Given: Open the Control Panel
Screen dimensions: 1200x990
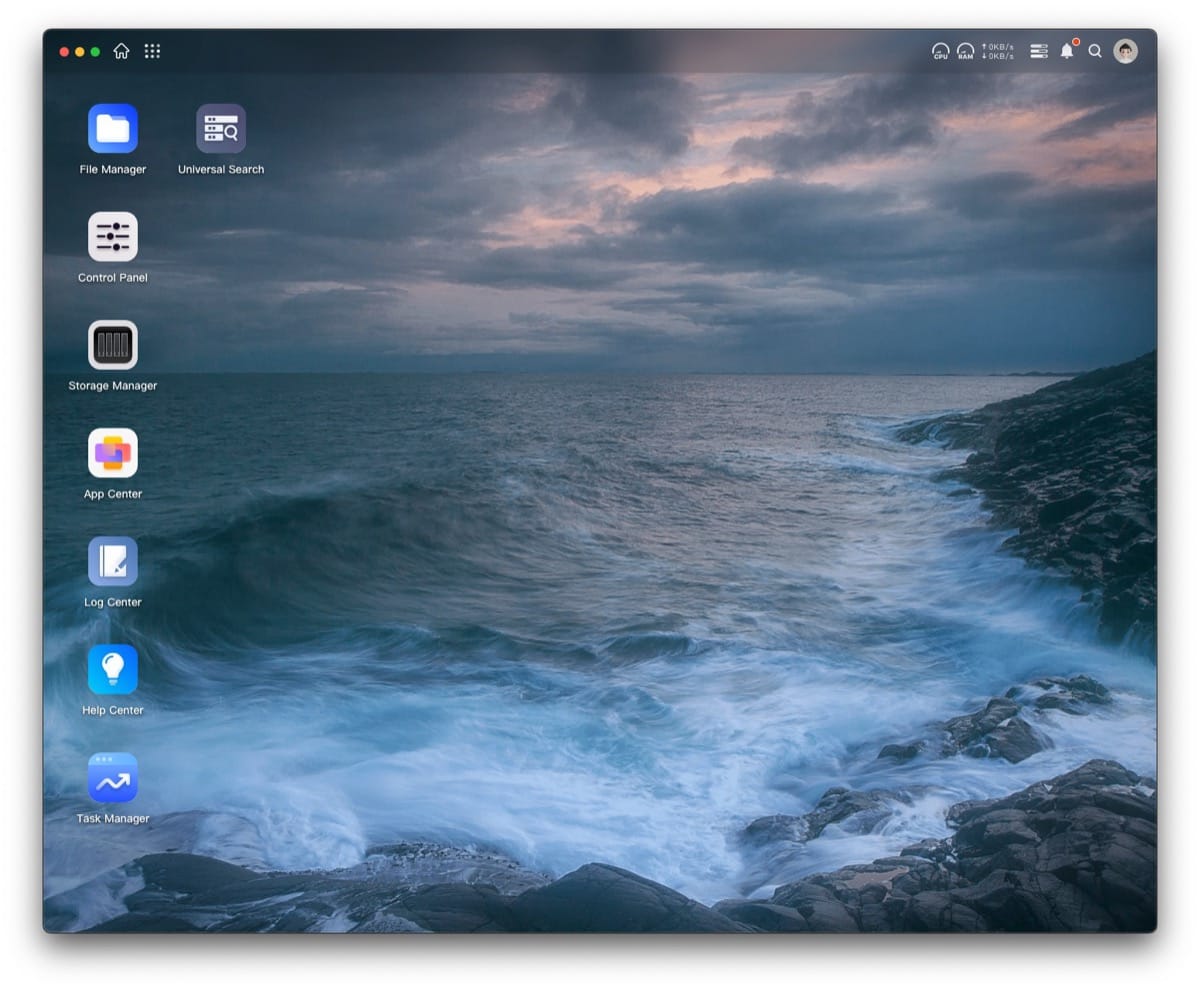Looking at the screenshot, I should tap(111, 237).
